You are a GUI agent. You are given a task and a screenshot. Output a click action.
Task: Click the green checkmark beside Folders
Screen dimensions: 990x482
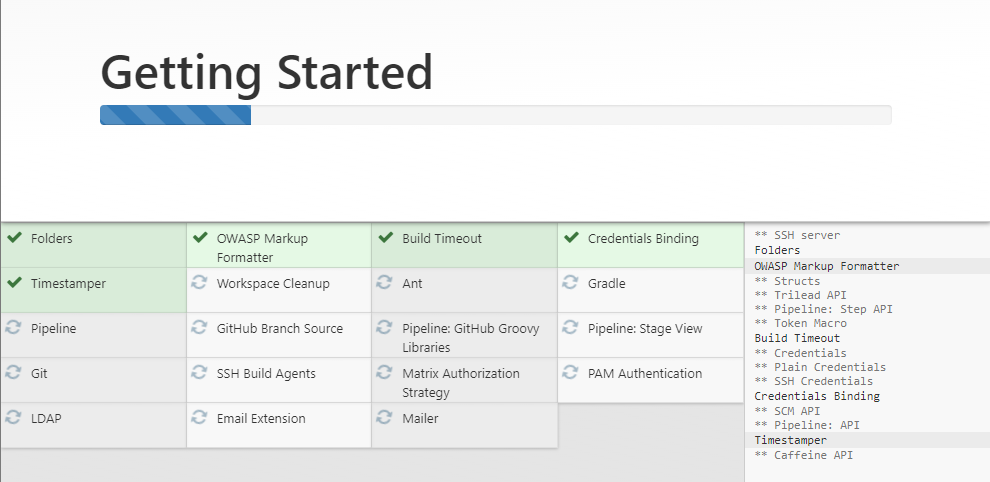(x=15, y=239)
